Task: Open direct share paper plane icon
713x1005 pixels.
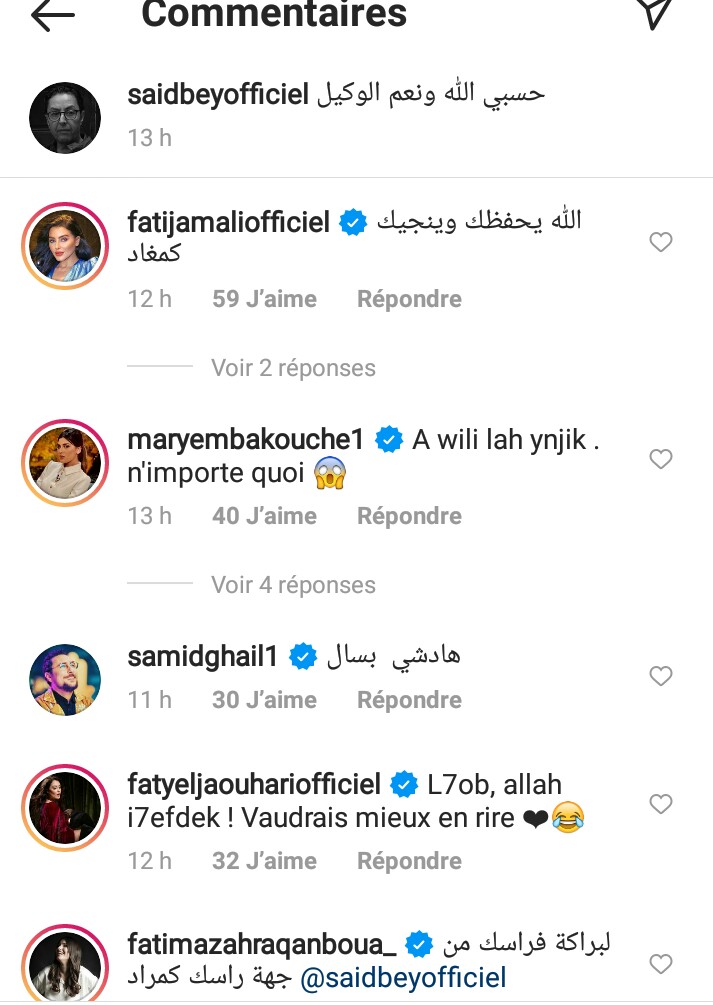Action: click(x=654, y=12)
